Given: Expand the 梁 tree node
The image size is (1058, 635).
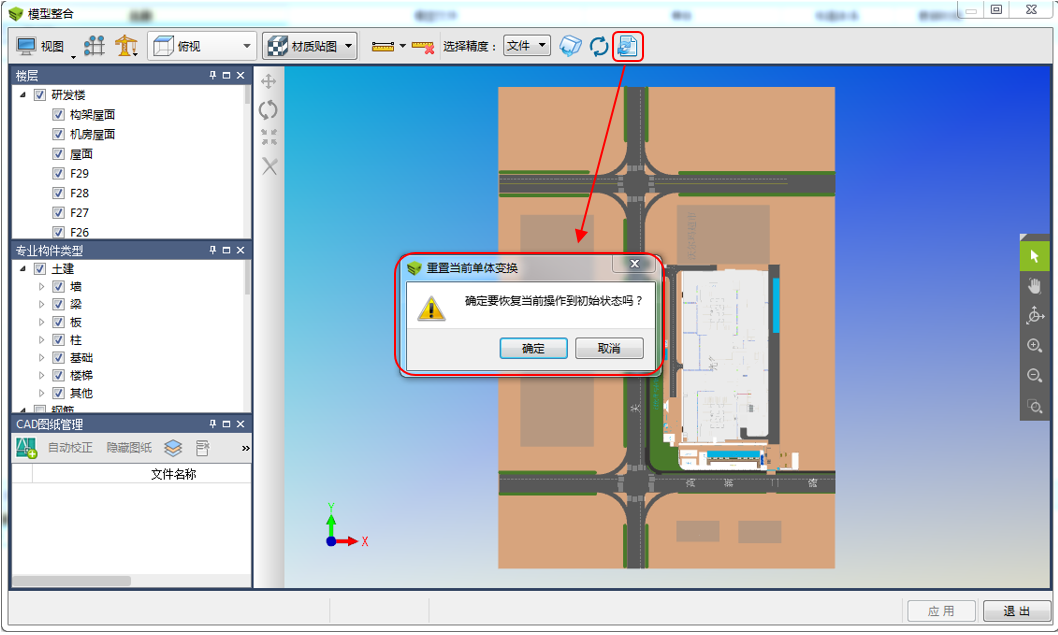Looking at the screenshot, I should click(x=41, y=304).
